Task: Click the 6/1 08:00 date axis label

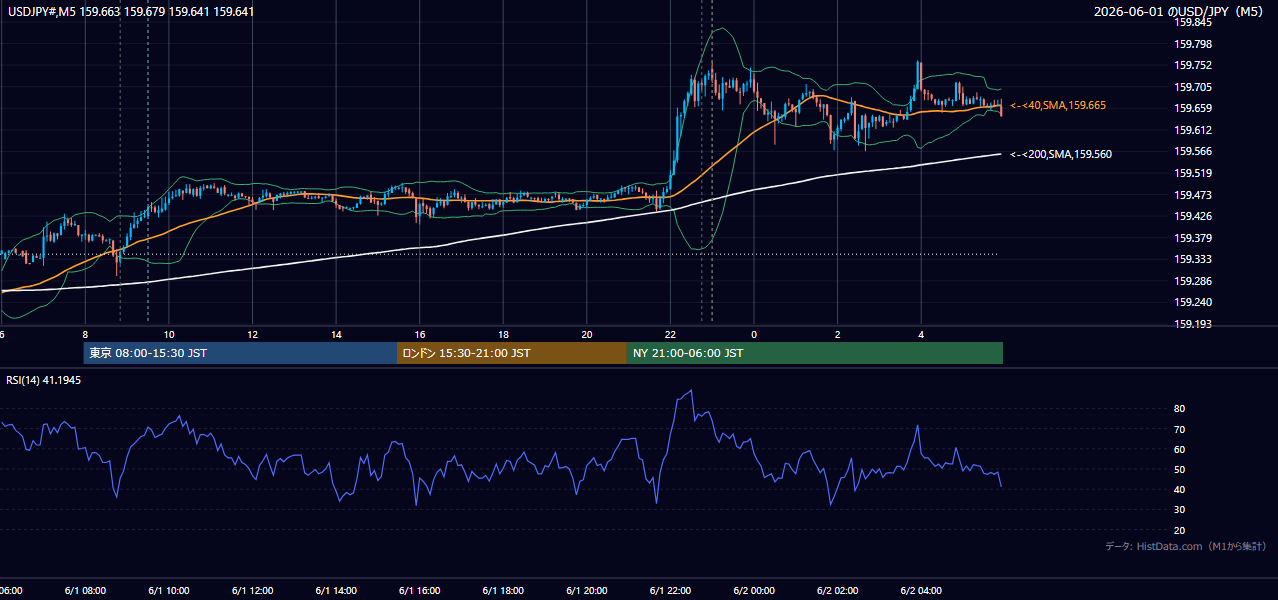Action: click(85, 590)
